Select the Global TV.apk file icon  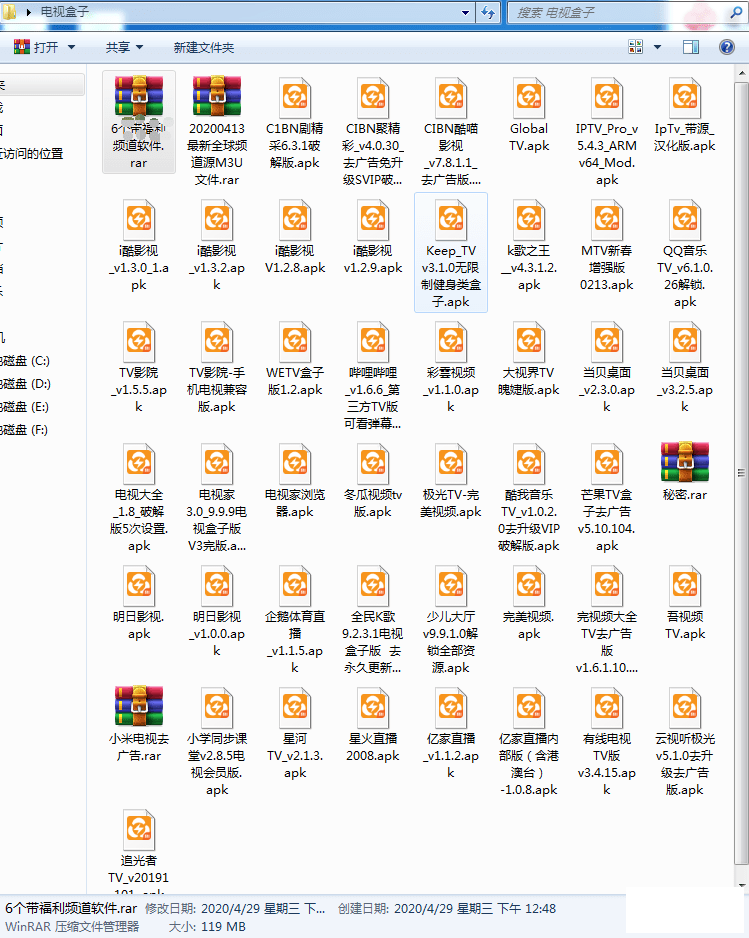pyautogui.click(x=529, y=98)
